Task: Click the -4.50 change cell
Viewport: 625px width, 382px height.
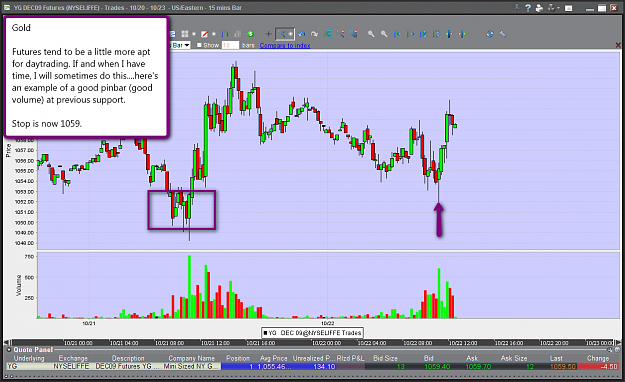Action: 597,366
